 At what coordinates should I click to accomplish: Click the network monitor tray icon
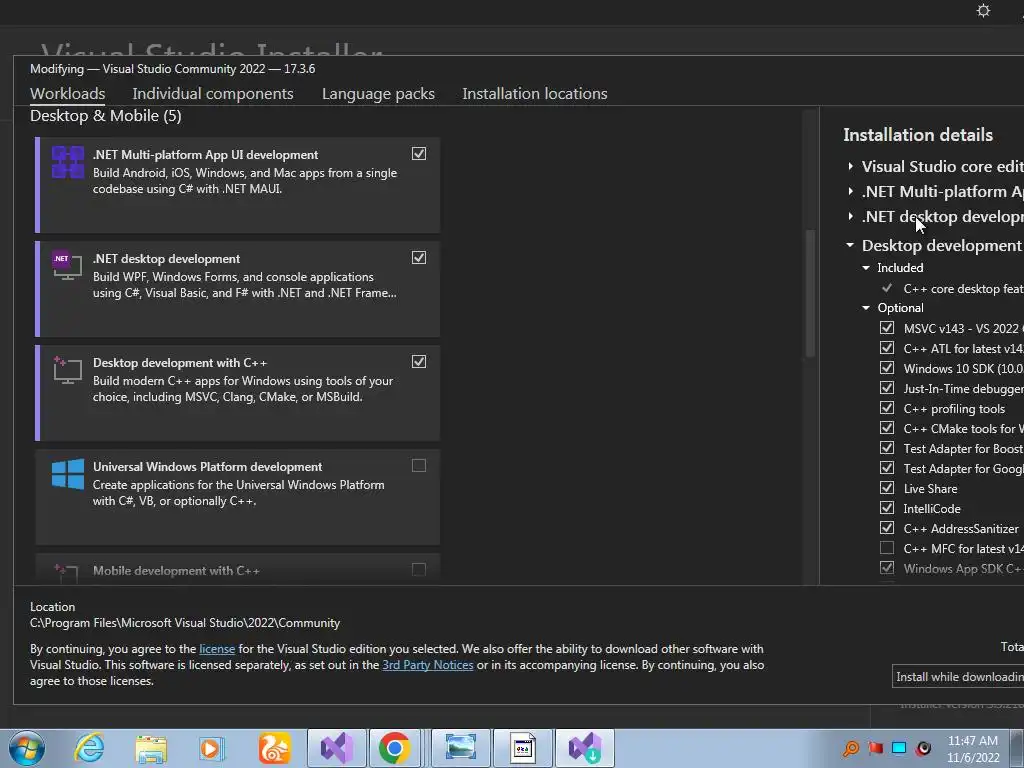click(x=899, y=748)
